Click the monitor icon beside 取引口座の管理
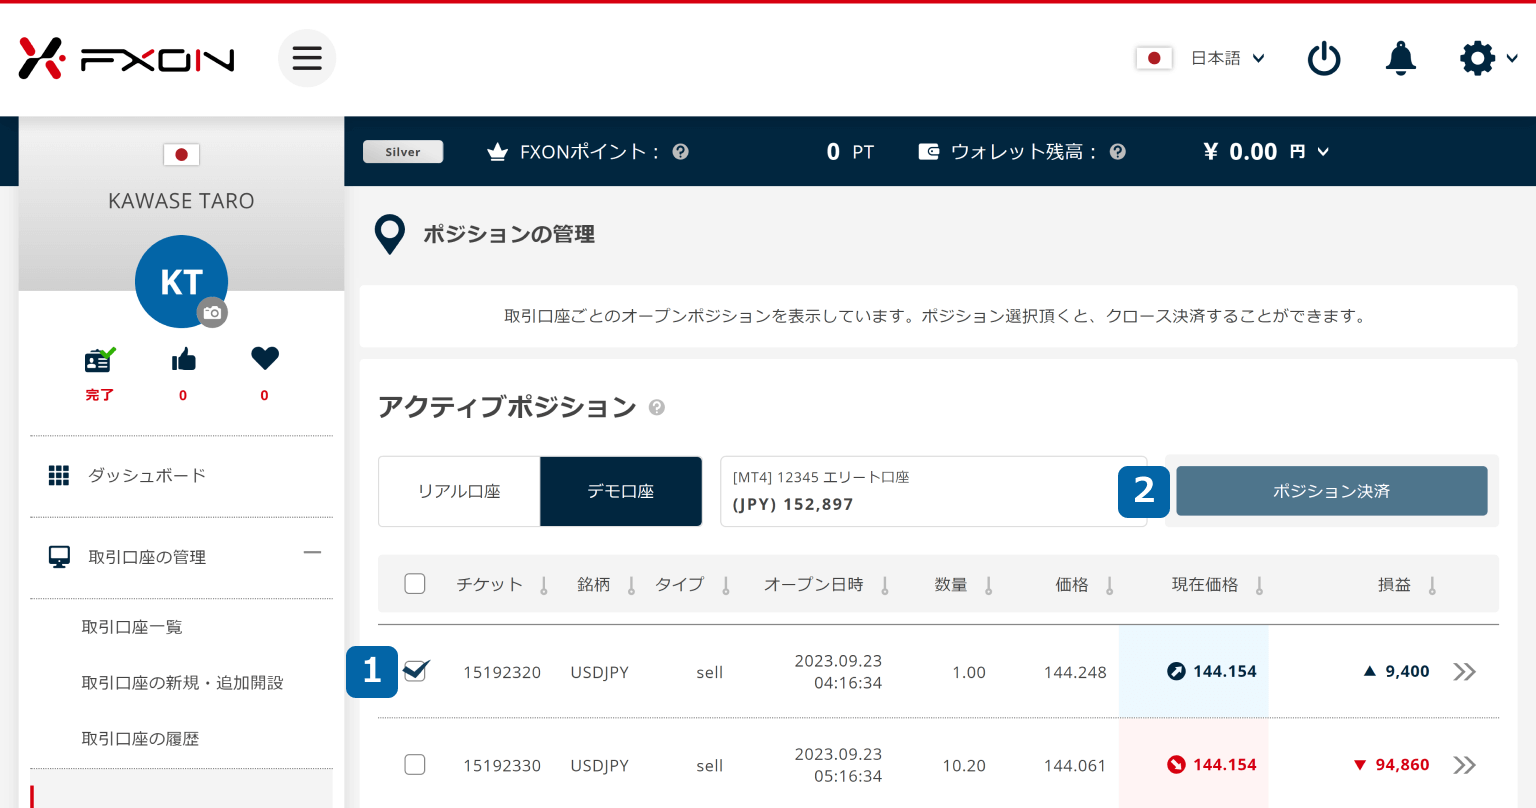1536x808 pixels. tap(59, 557)
